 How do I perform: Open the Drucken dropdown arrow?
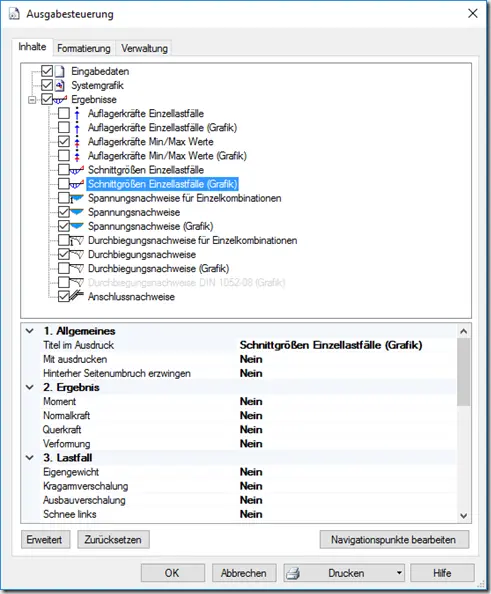399,573
